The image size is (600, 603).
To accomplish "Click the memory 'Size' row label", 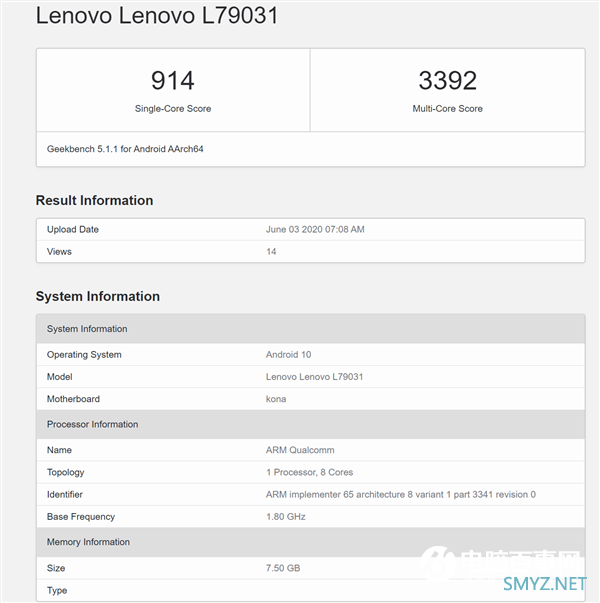I will click(56, 568).
